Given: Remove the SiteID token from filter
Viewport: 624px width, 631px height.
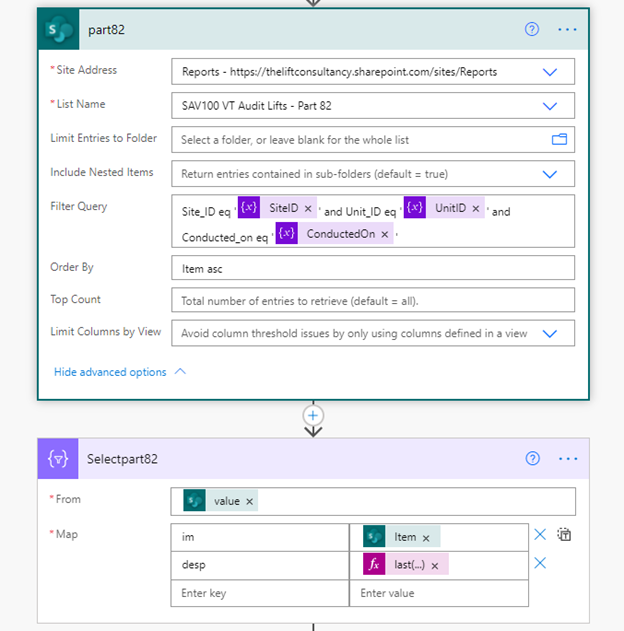Looking at the screenshot, I should click(x=308, y=209).
